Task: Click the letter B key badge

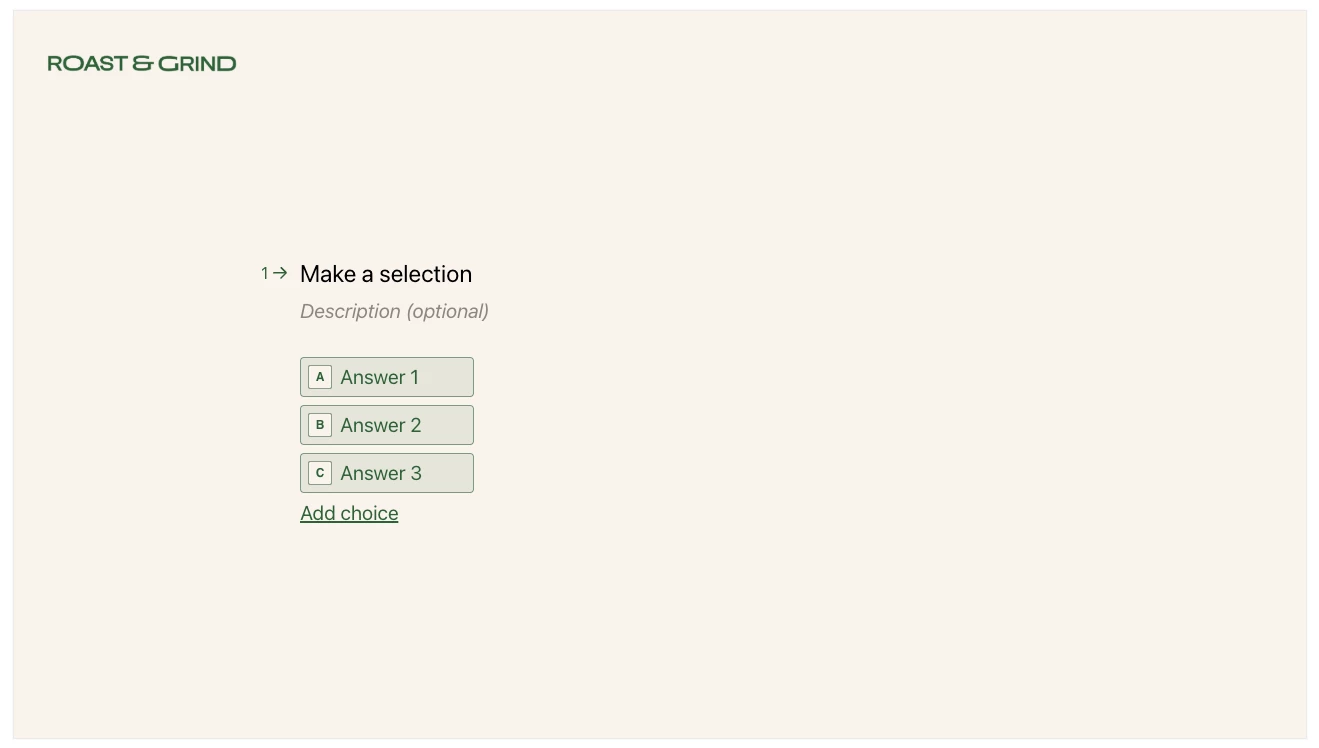Action: 320,425
